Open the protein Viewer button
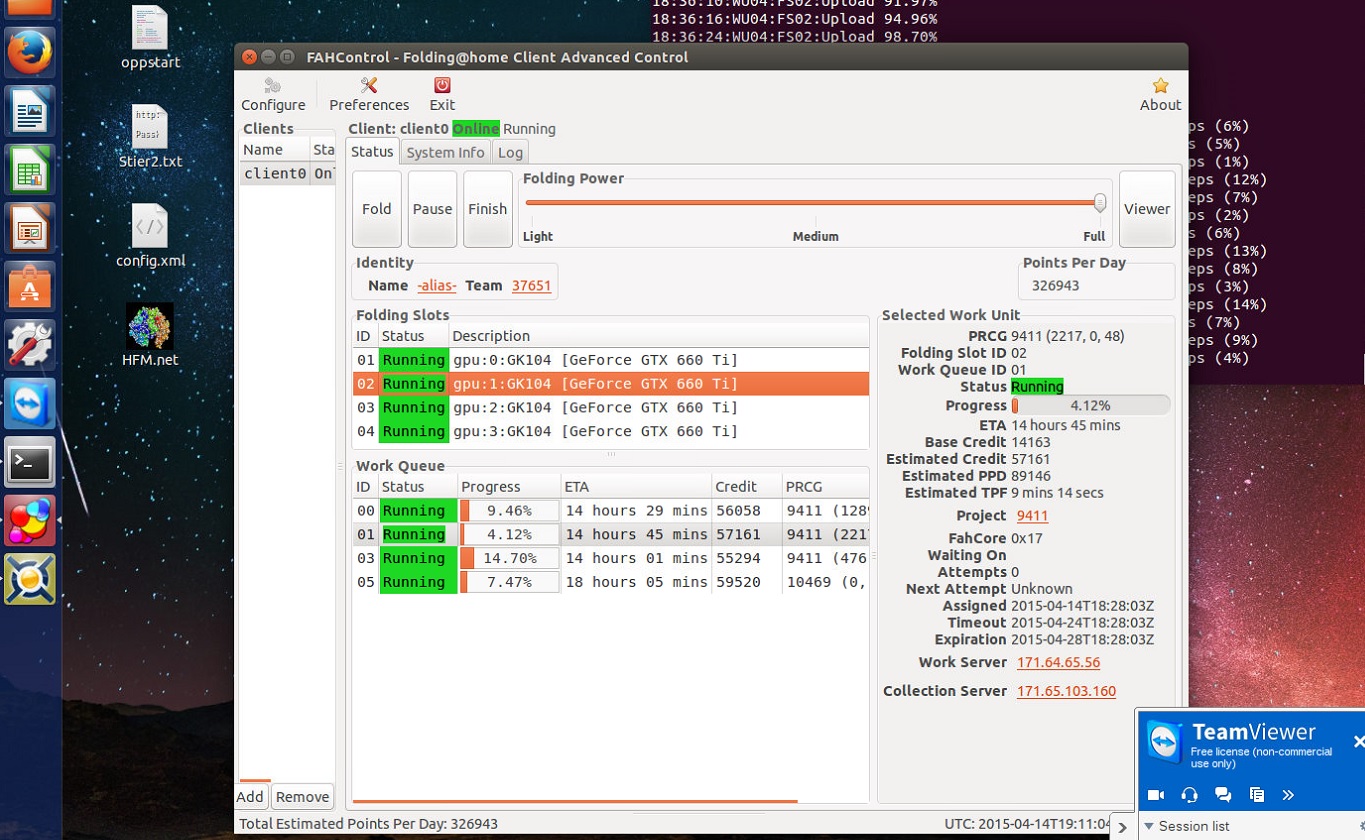 tap(1147, 209)
